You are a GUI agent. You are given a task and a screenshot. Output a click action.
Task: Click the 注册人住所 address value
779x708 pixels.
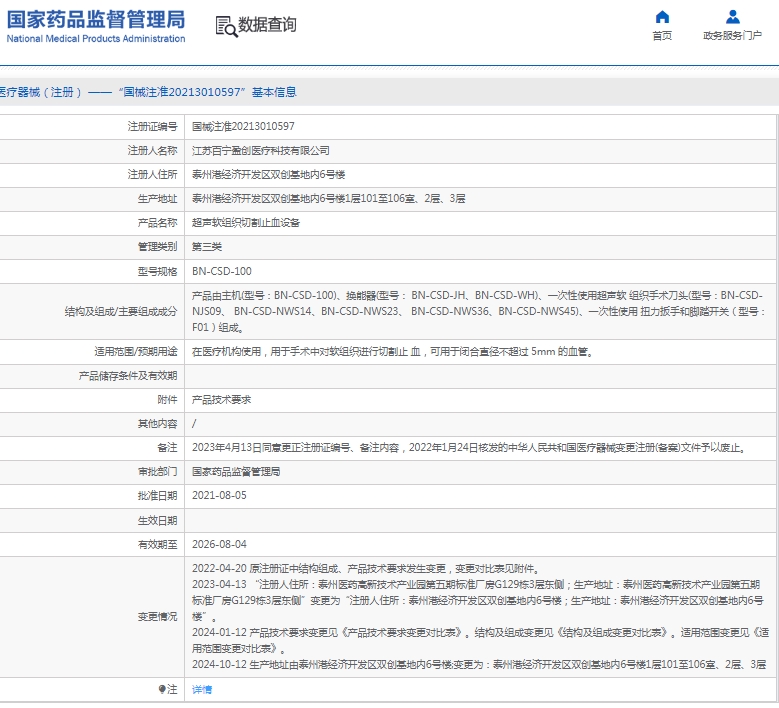(269, 174)
